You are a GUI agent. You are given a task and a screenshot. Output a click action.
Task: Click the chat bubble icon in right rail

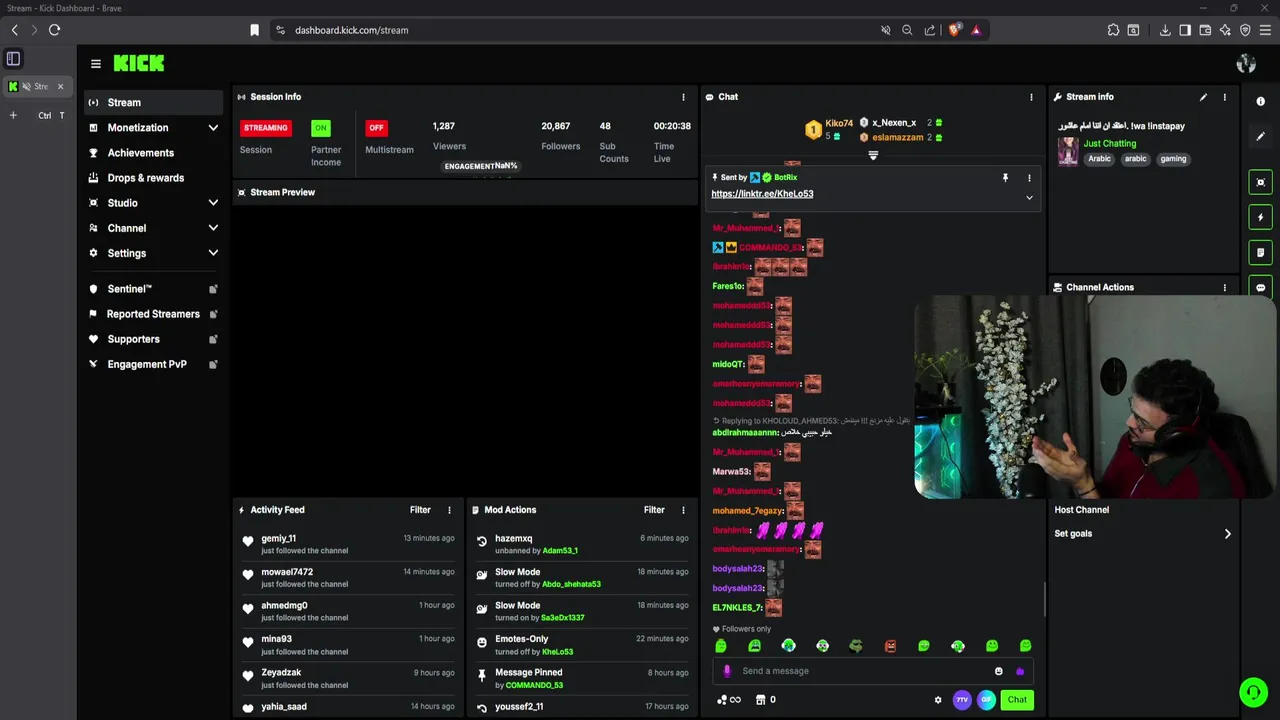(1260, 287)
